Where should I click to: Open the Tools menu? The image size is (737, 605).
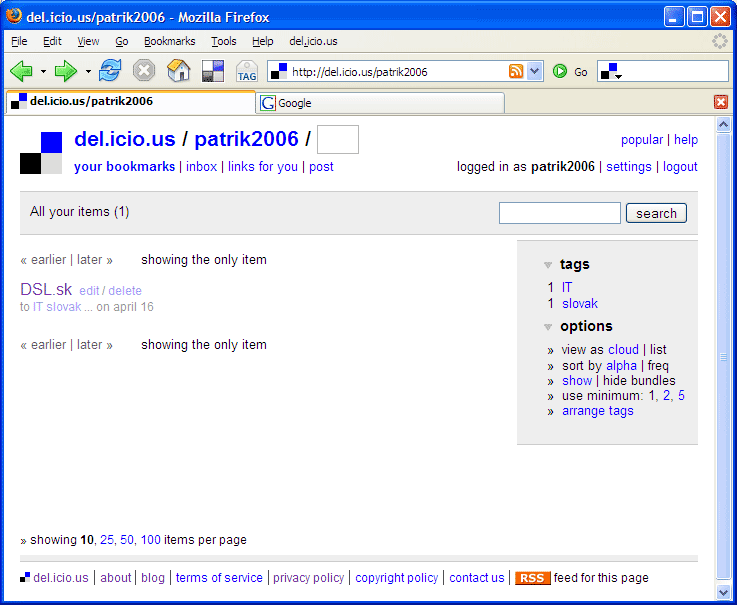click(224, 41)
